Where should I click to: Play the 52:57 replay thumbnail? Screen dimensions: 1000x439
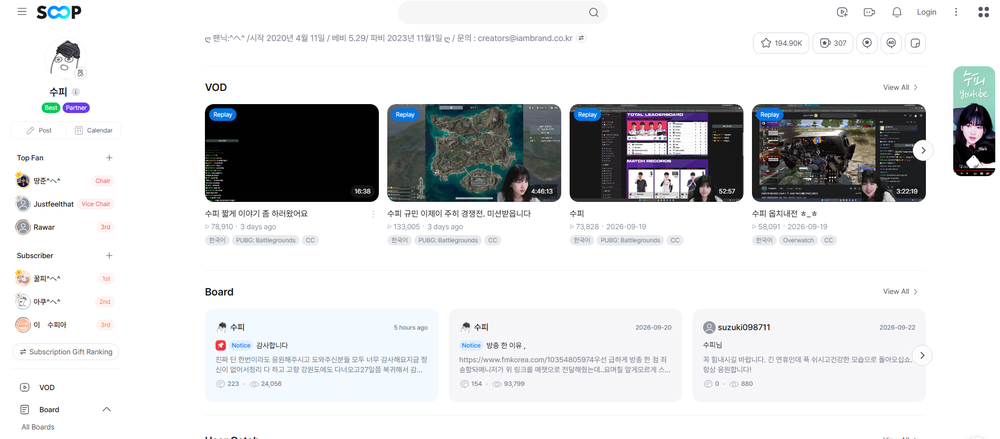[x=656, y=153]
